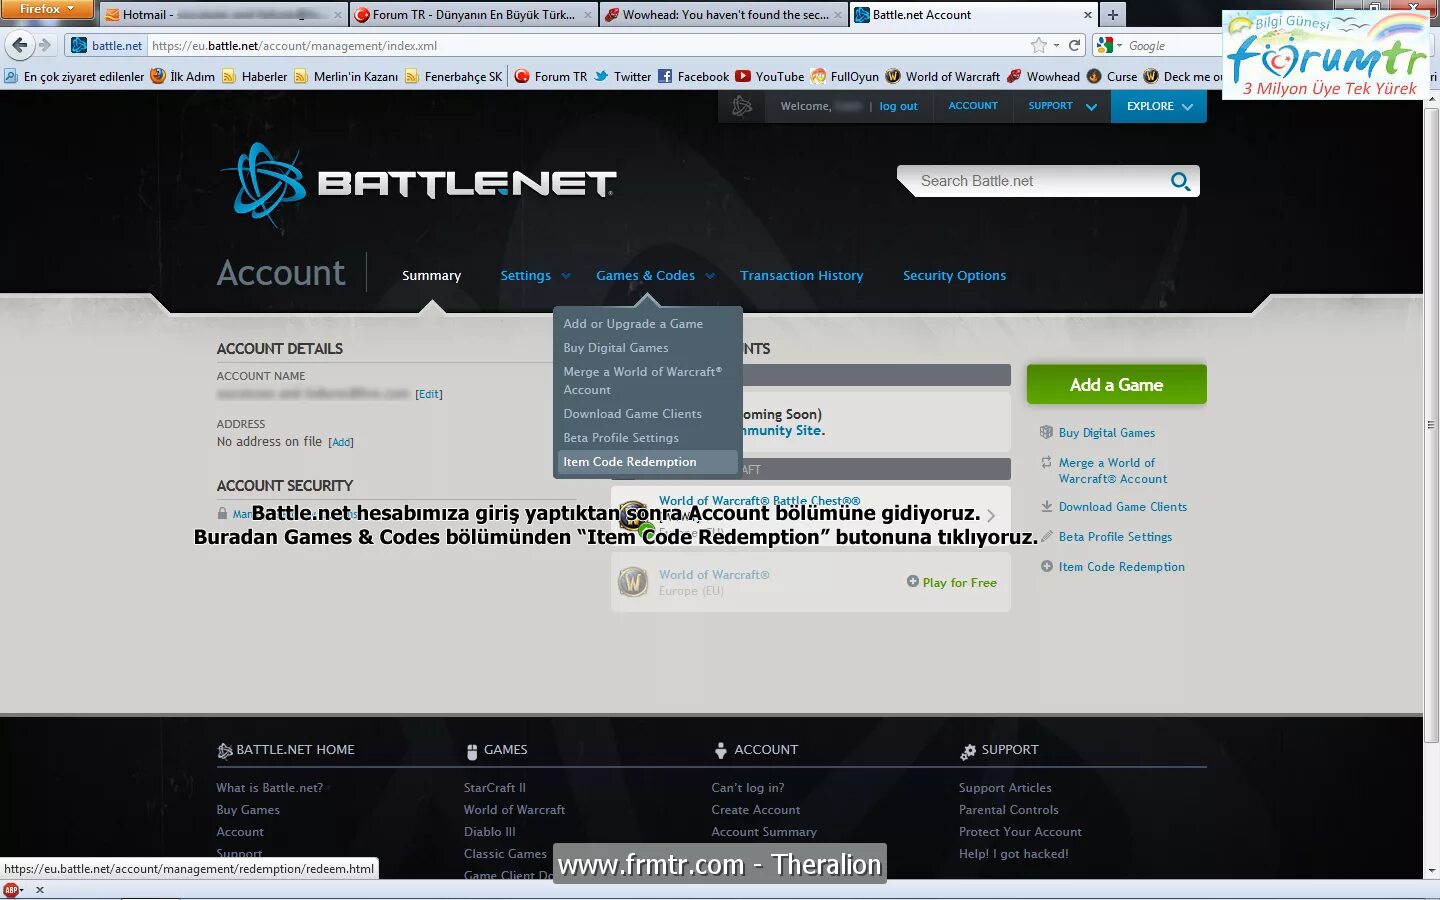Image resolution: width=1440 pixels, height=900 pixels.
Task: Click the browser forward arrow button
Action: coord(45,45)
